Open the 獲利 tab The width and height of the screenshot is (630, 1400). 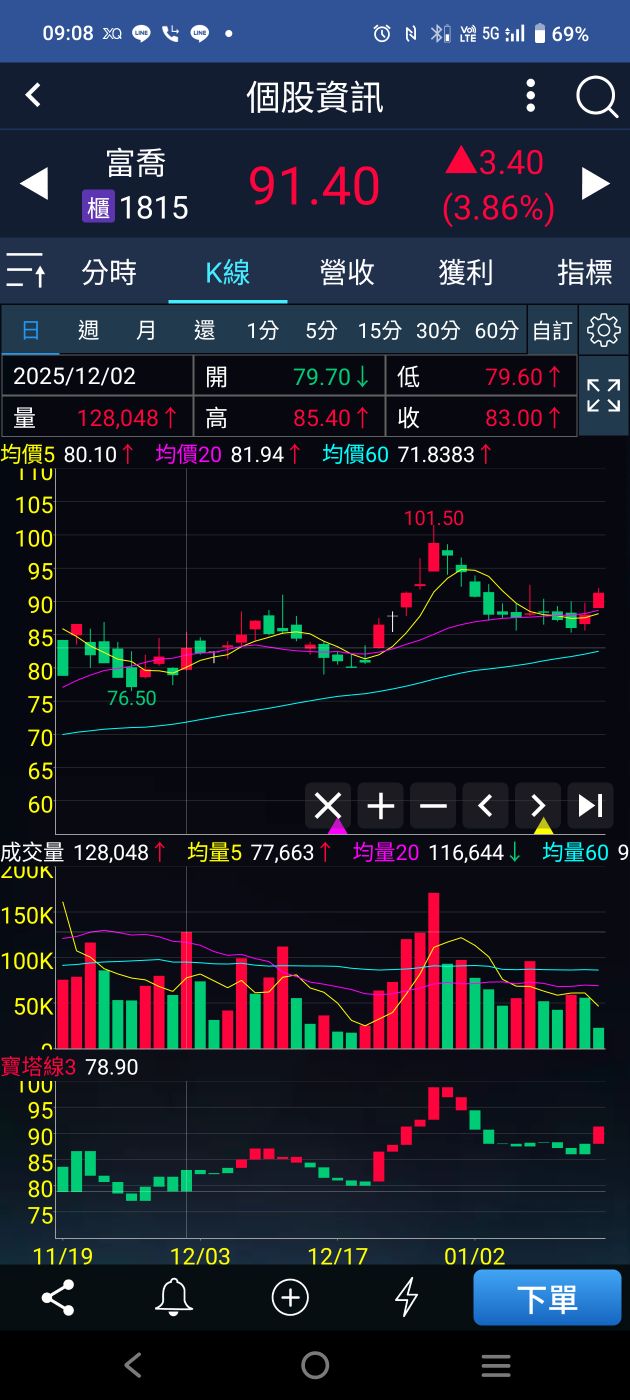pyautogui.click(x=466, y=272)
